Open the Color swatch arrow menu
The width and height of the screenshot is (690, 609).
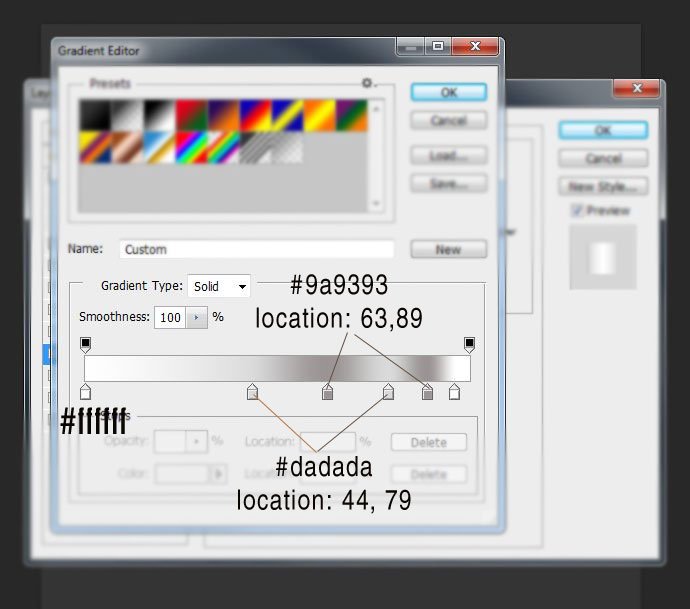(218, 474)
